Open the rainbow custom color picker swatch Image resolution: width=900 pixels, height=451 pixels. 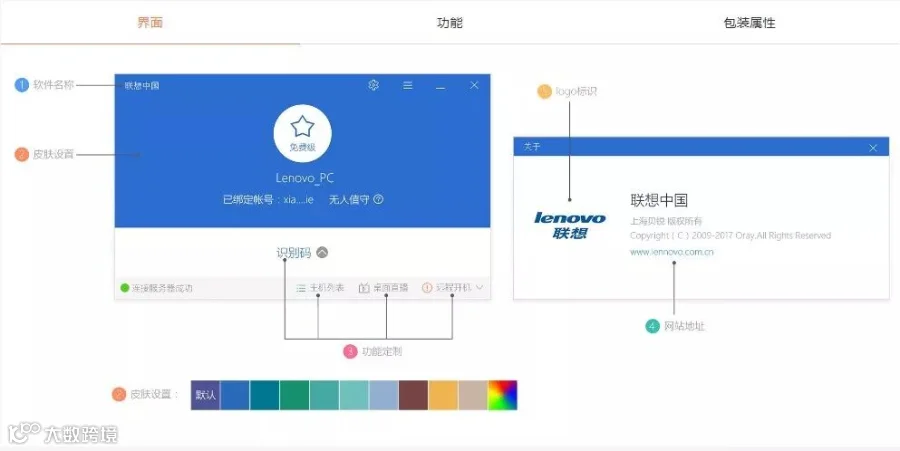(x=503, y=395)
